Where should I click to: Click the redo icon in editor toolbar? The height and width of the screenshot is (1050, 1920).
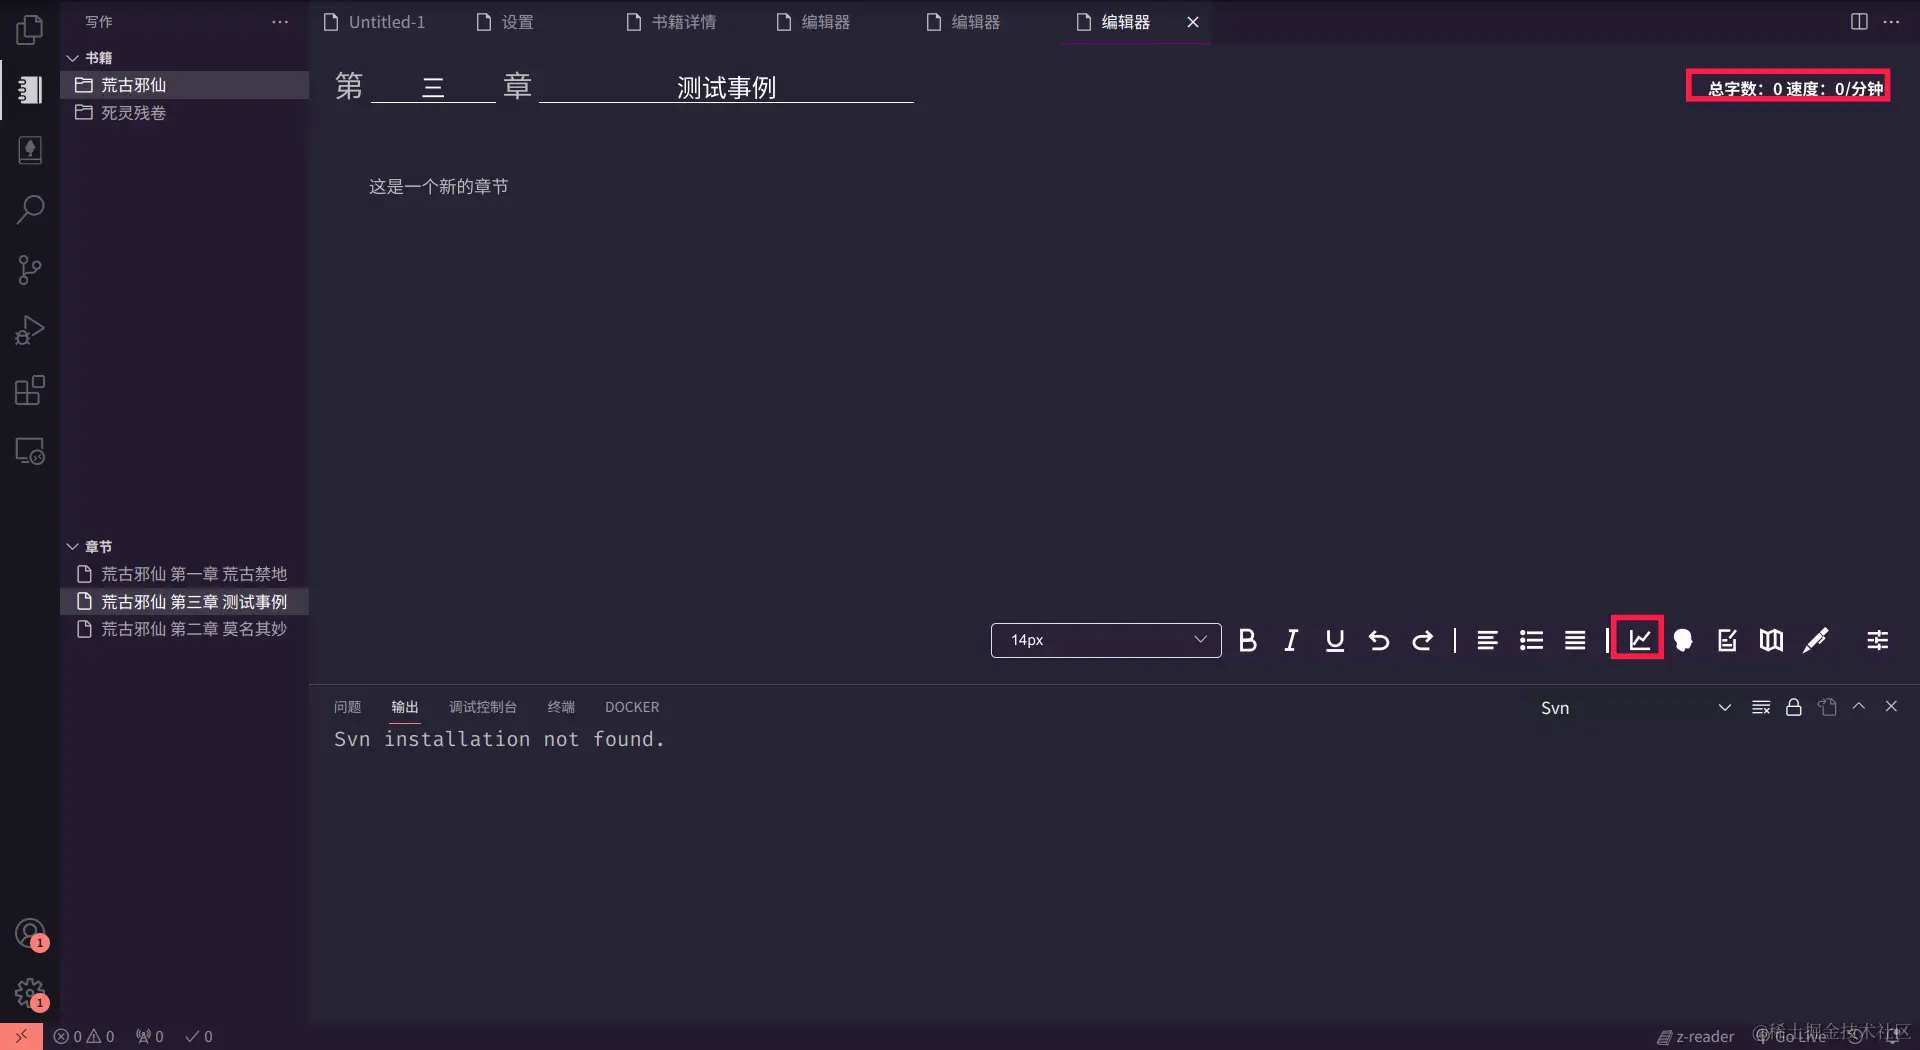click(x=1422, y=640)
